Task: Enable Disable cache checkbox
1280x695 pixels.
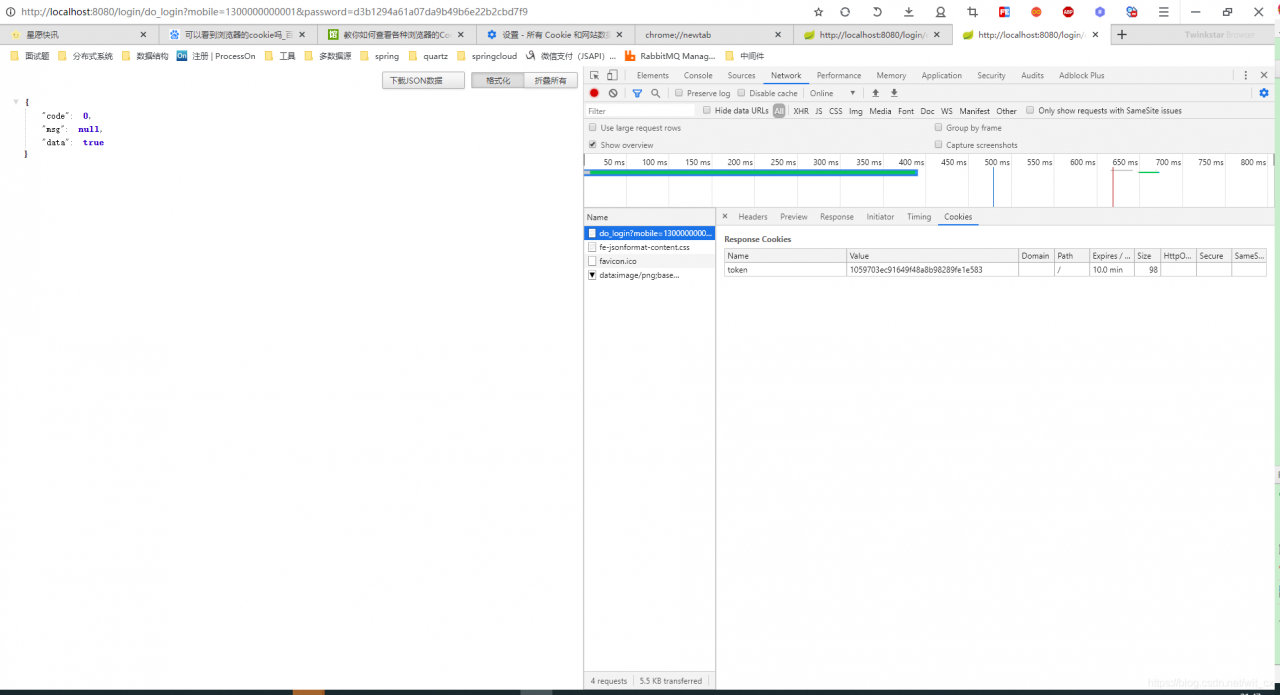Action: coord(741,93)
